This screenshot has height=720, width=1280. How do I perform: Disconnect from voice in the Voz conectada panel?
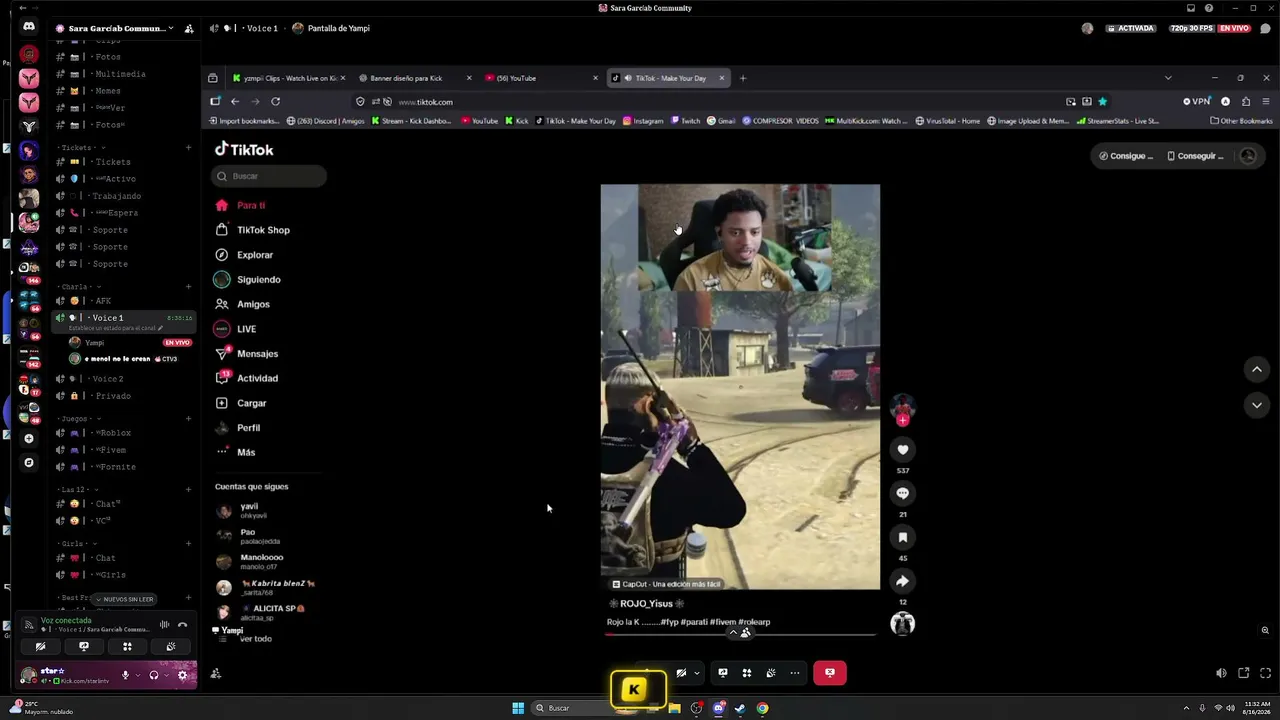click(182, 625)
